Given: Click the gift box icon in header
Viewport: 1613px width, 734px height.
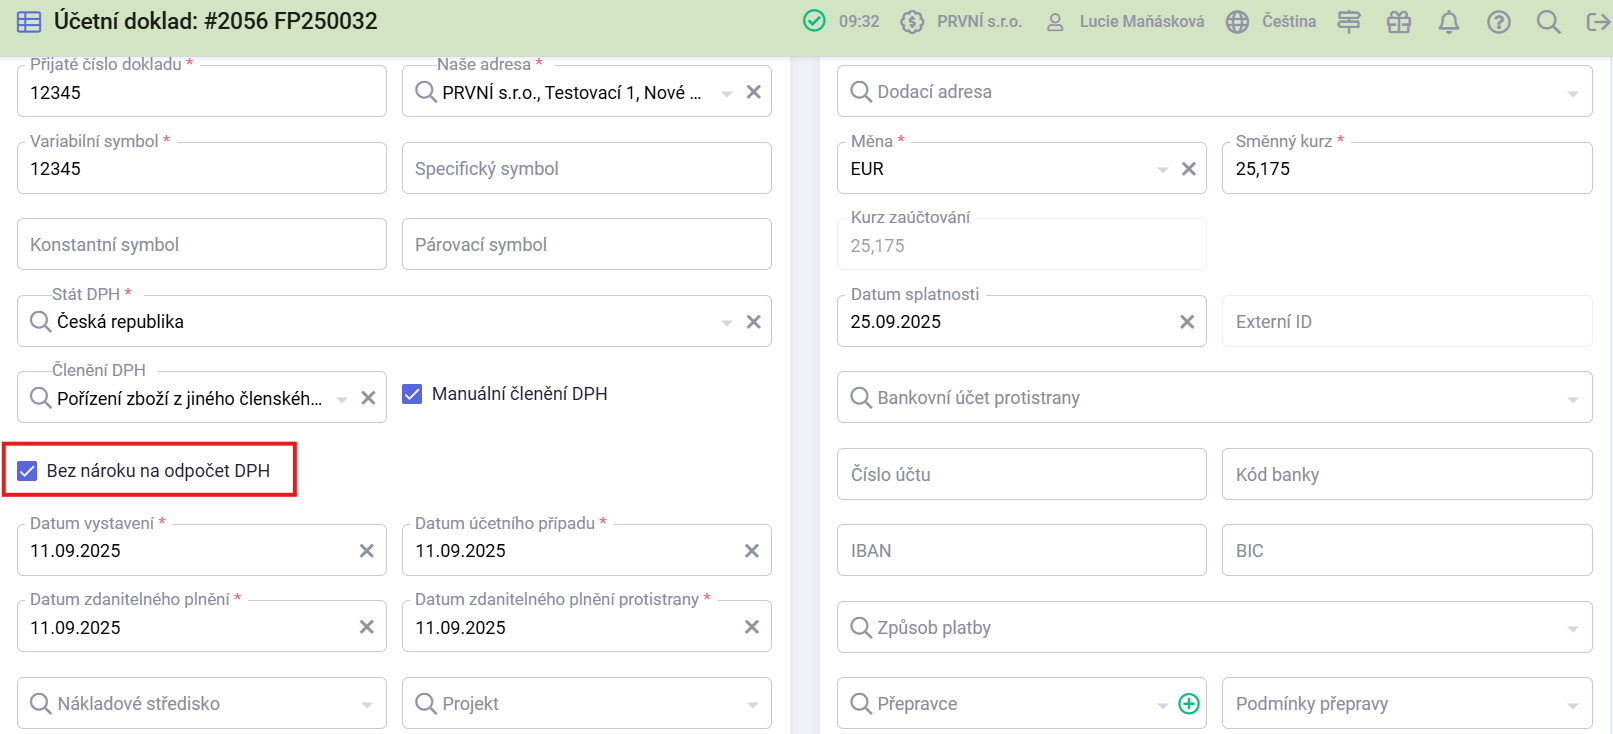Looking at the screenshot, I should click(x=1398, y=22).
